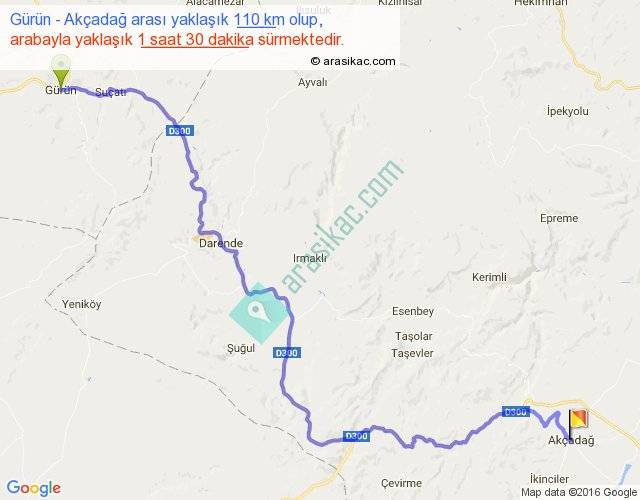Click the Map data 2016 Google attribution

click(579, 493)
